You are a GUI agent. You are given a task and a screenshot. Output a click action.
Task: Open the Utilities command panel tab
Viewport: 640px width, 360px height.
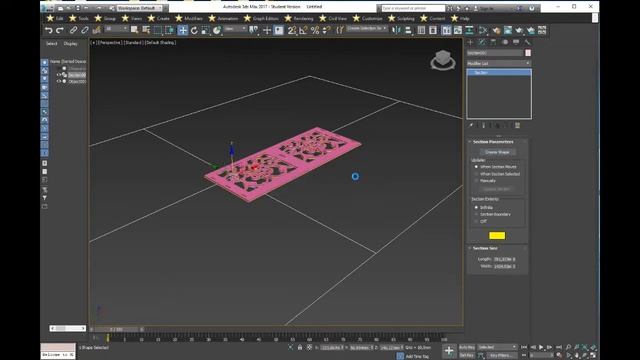click(527, 42)
